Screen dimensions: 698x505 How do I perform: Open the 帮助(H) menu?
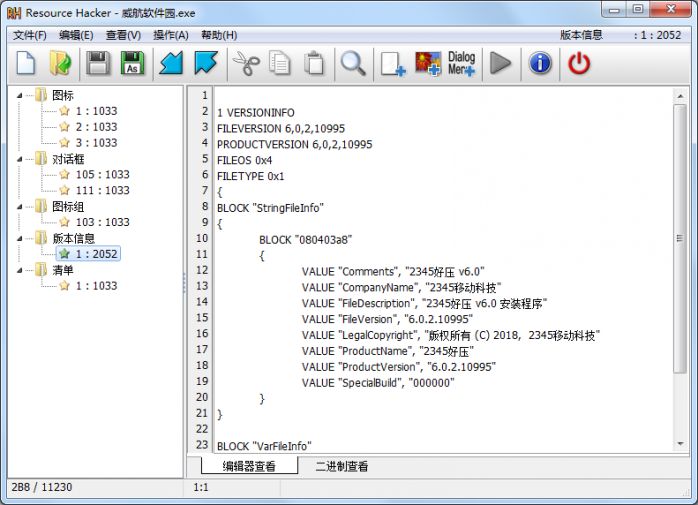(x=219, y=35)
